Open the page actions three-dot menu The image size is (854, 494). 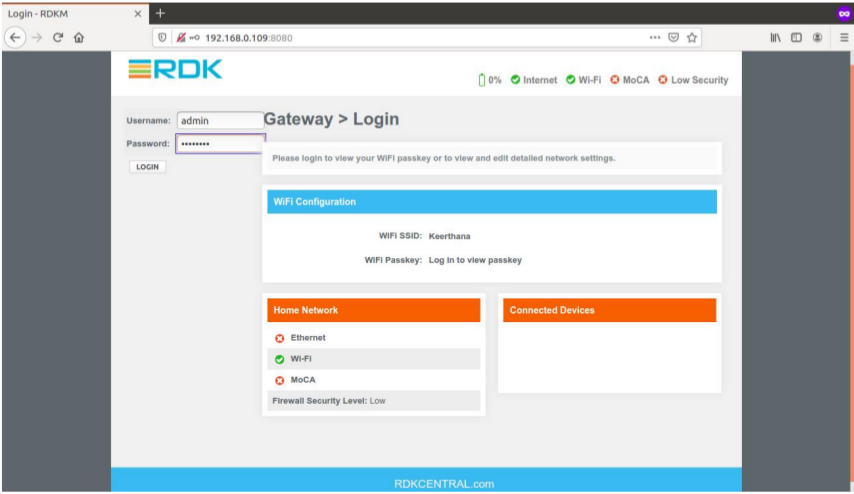tap(654, 37)
